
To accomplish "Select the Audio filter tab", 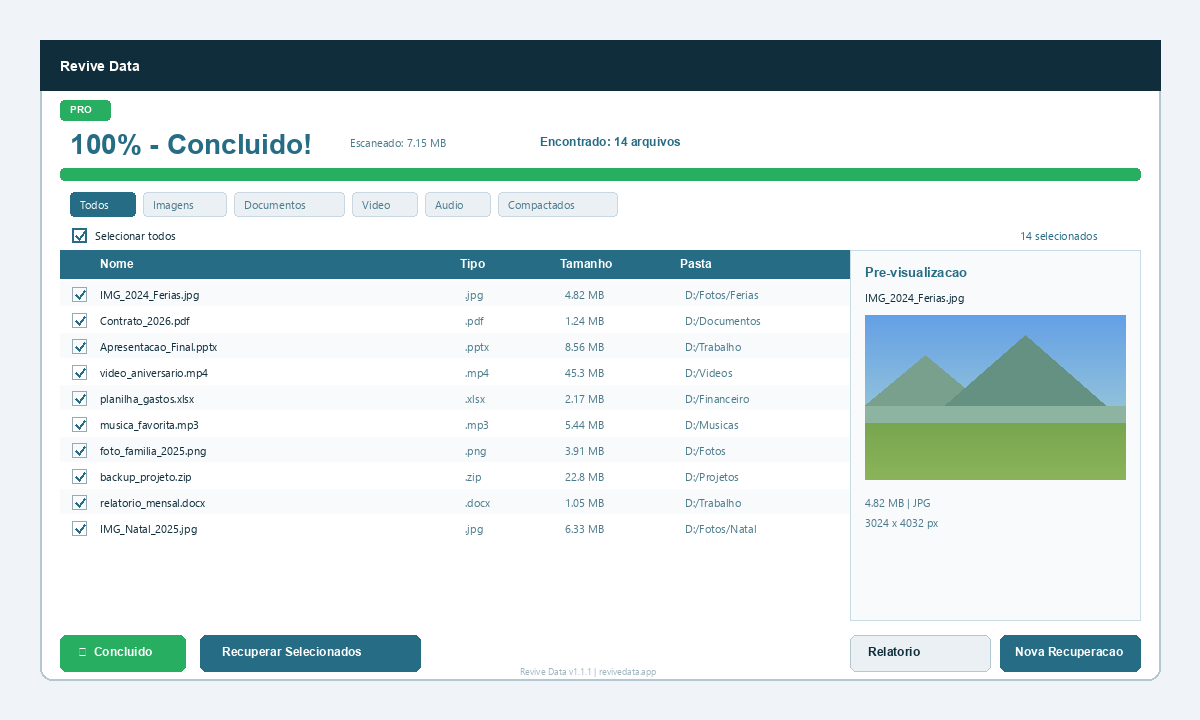I will (457, 204).
